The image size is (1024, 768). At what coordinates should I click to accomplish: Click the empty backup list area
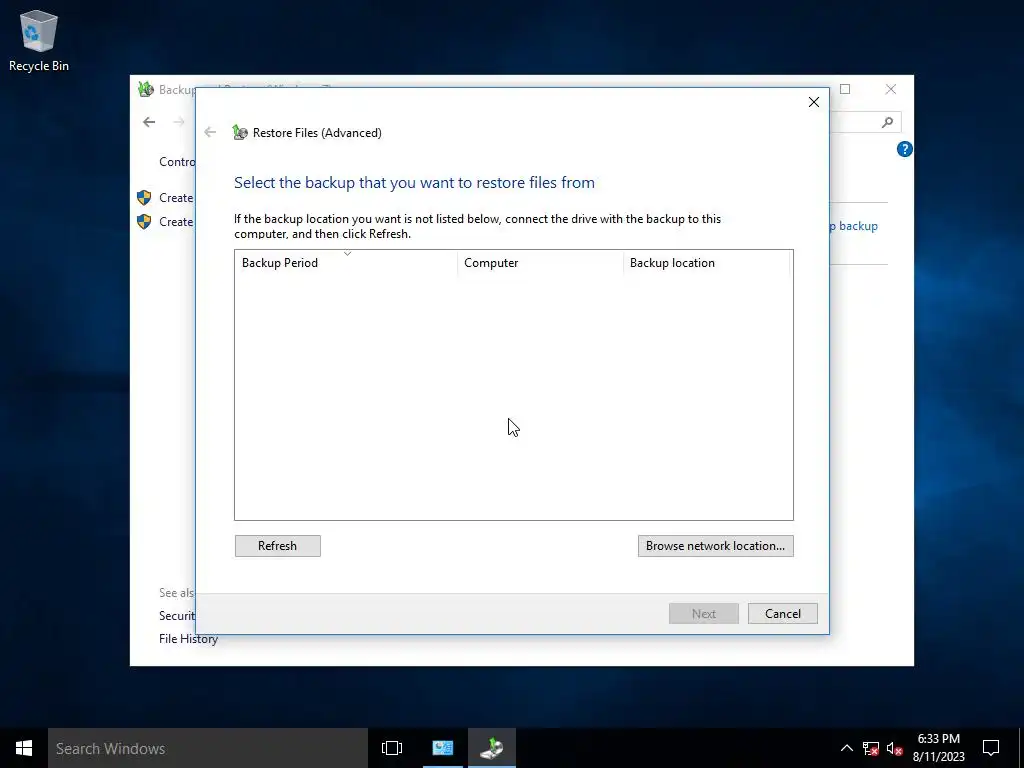(514, 397)
